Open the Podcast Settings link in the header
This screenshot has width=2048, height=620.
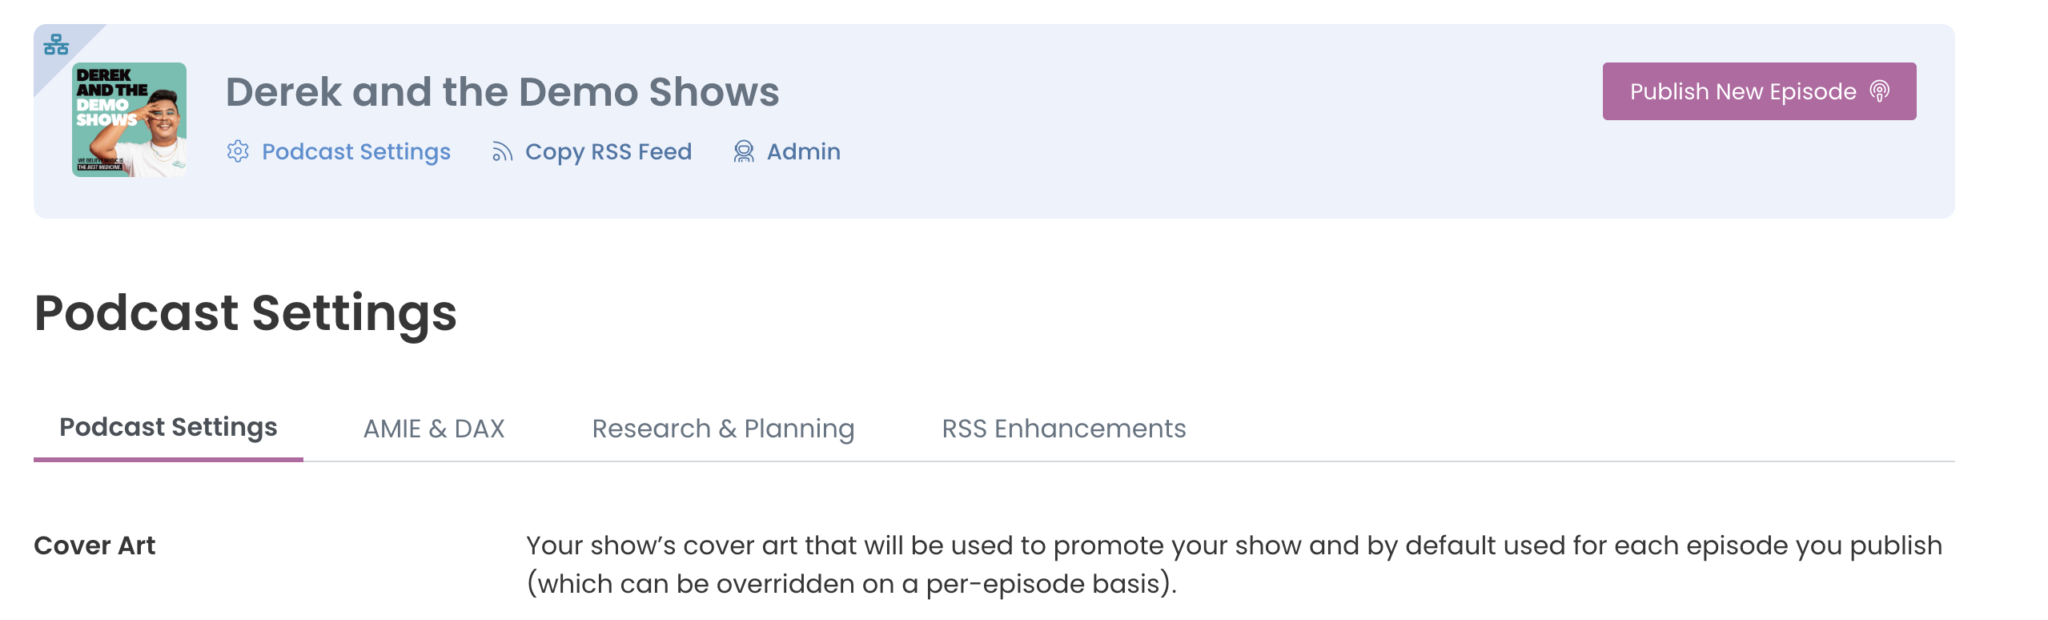point(355,152)
